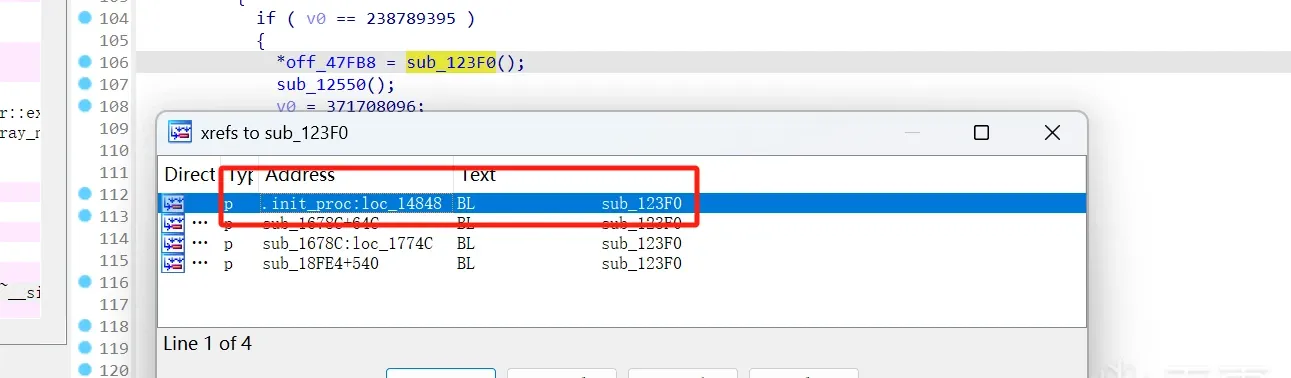Toggle breakpoint dot on line 107
The width and height of the screenshot is (1291, 378).
pos(84,84)
